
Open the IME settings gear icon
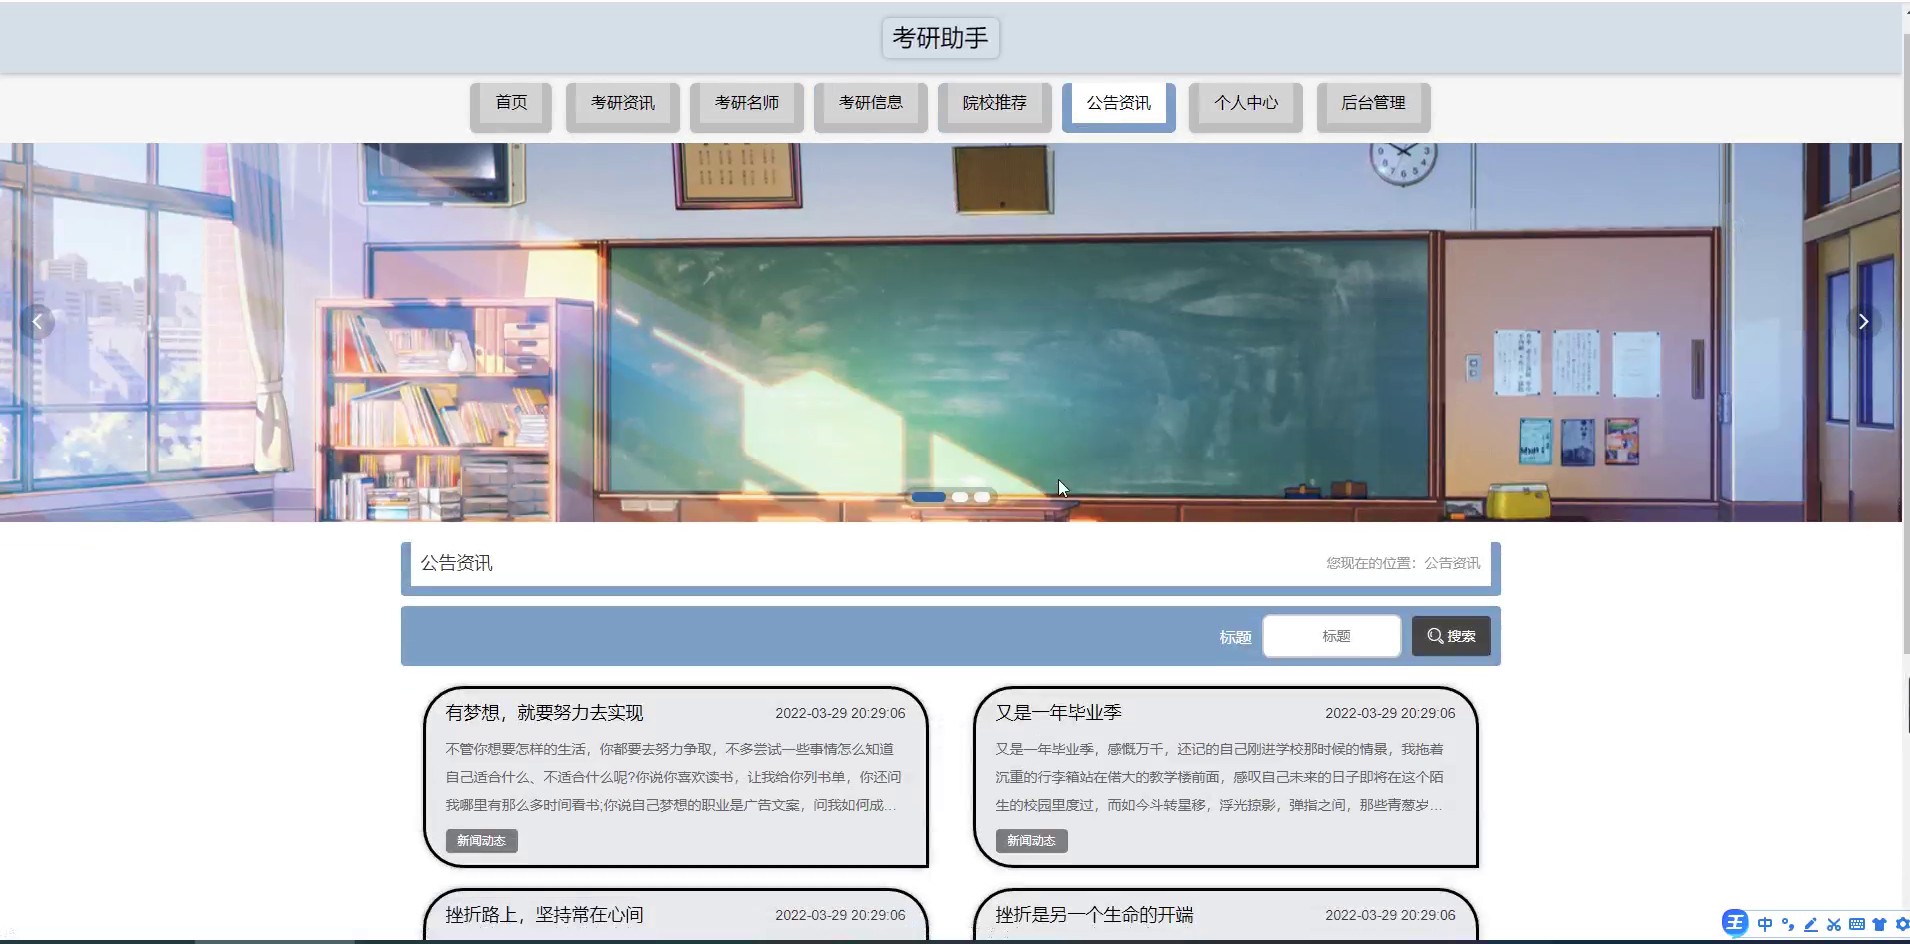[x=1901, y=924]
